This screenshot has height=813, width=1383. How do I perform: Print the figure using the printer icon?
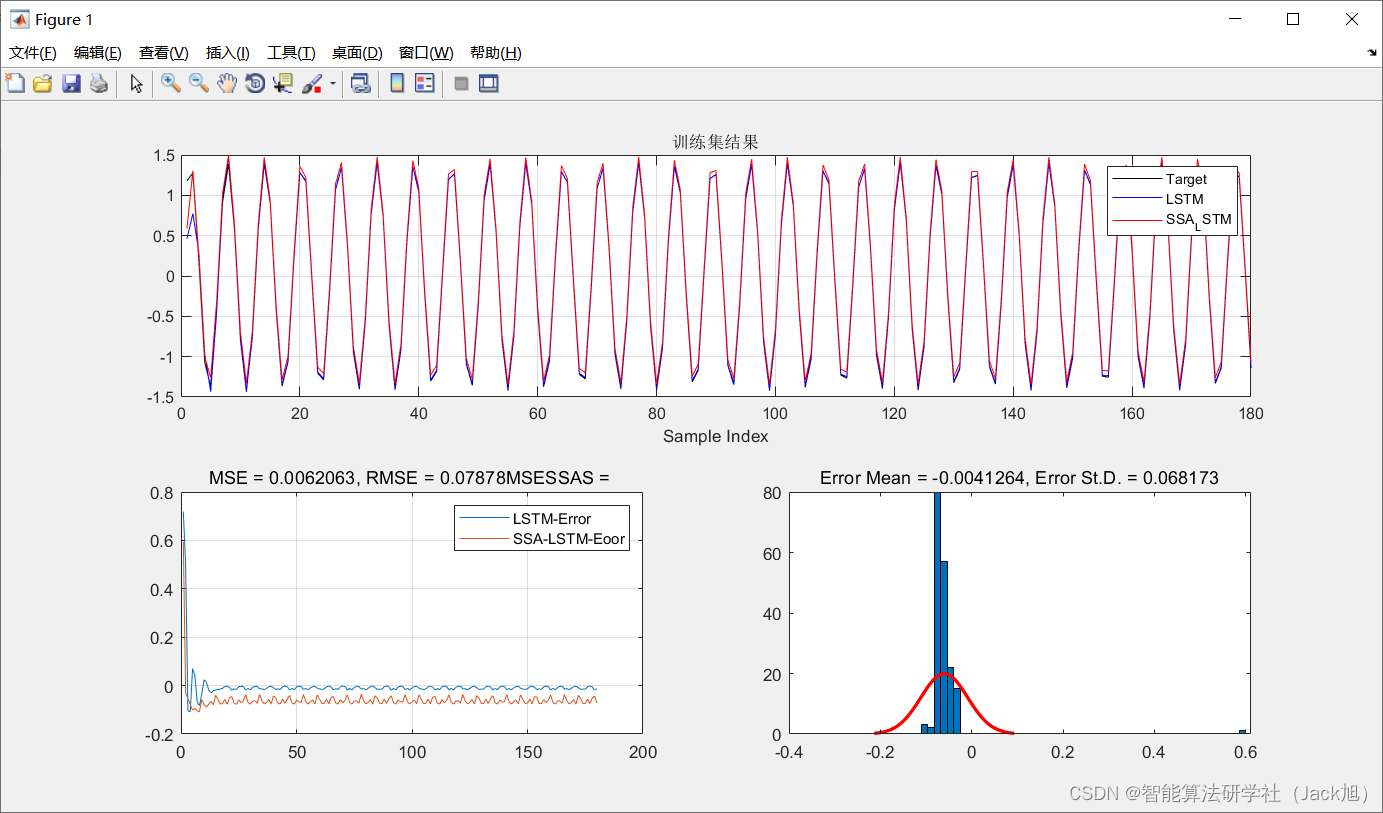click(x=98, y=84)
